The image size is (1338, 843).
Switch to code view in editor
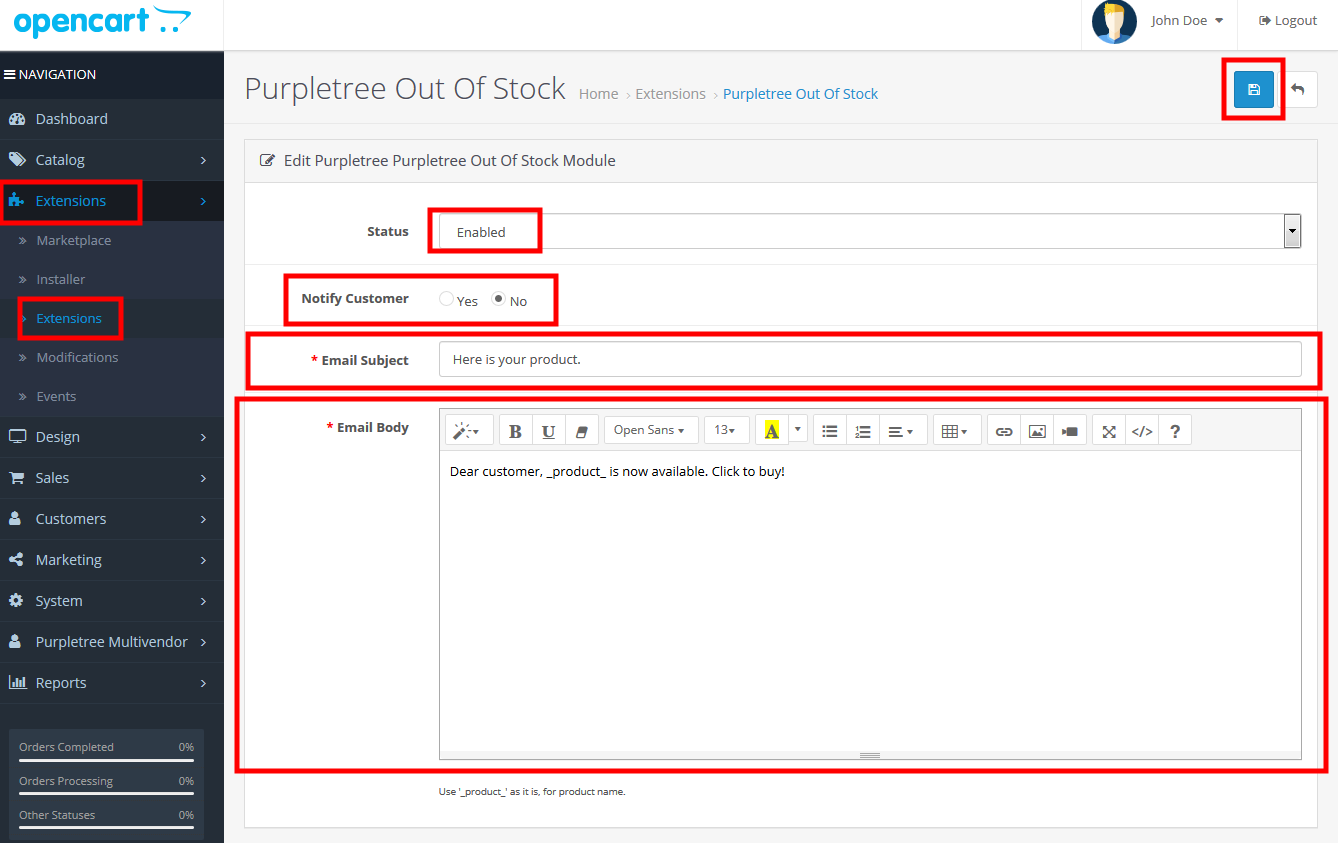pos(1142,431)
